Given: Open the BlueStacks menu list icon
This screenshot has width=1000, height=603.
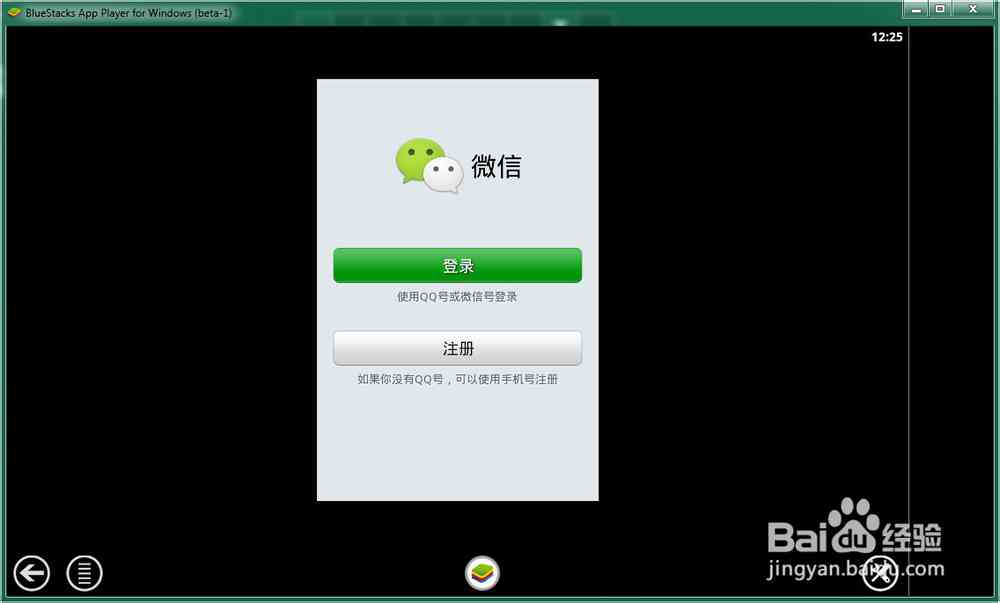Looking at the screenshot, I should (84, 573).
